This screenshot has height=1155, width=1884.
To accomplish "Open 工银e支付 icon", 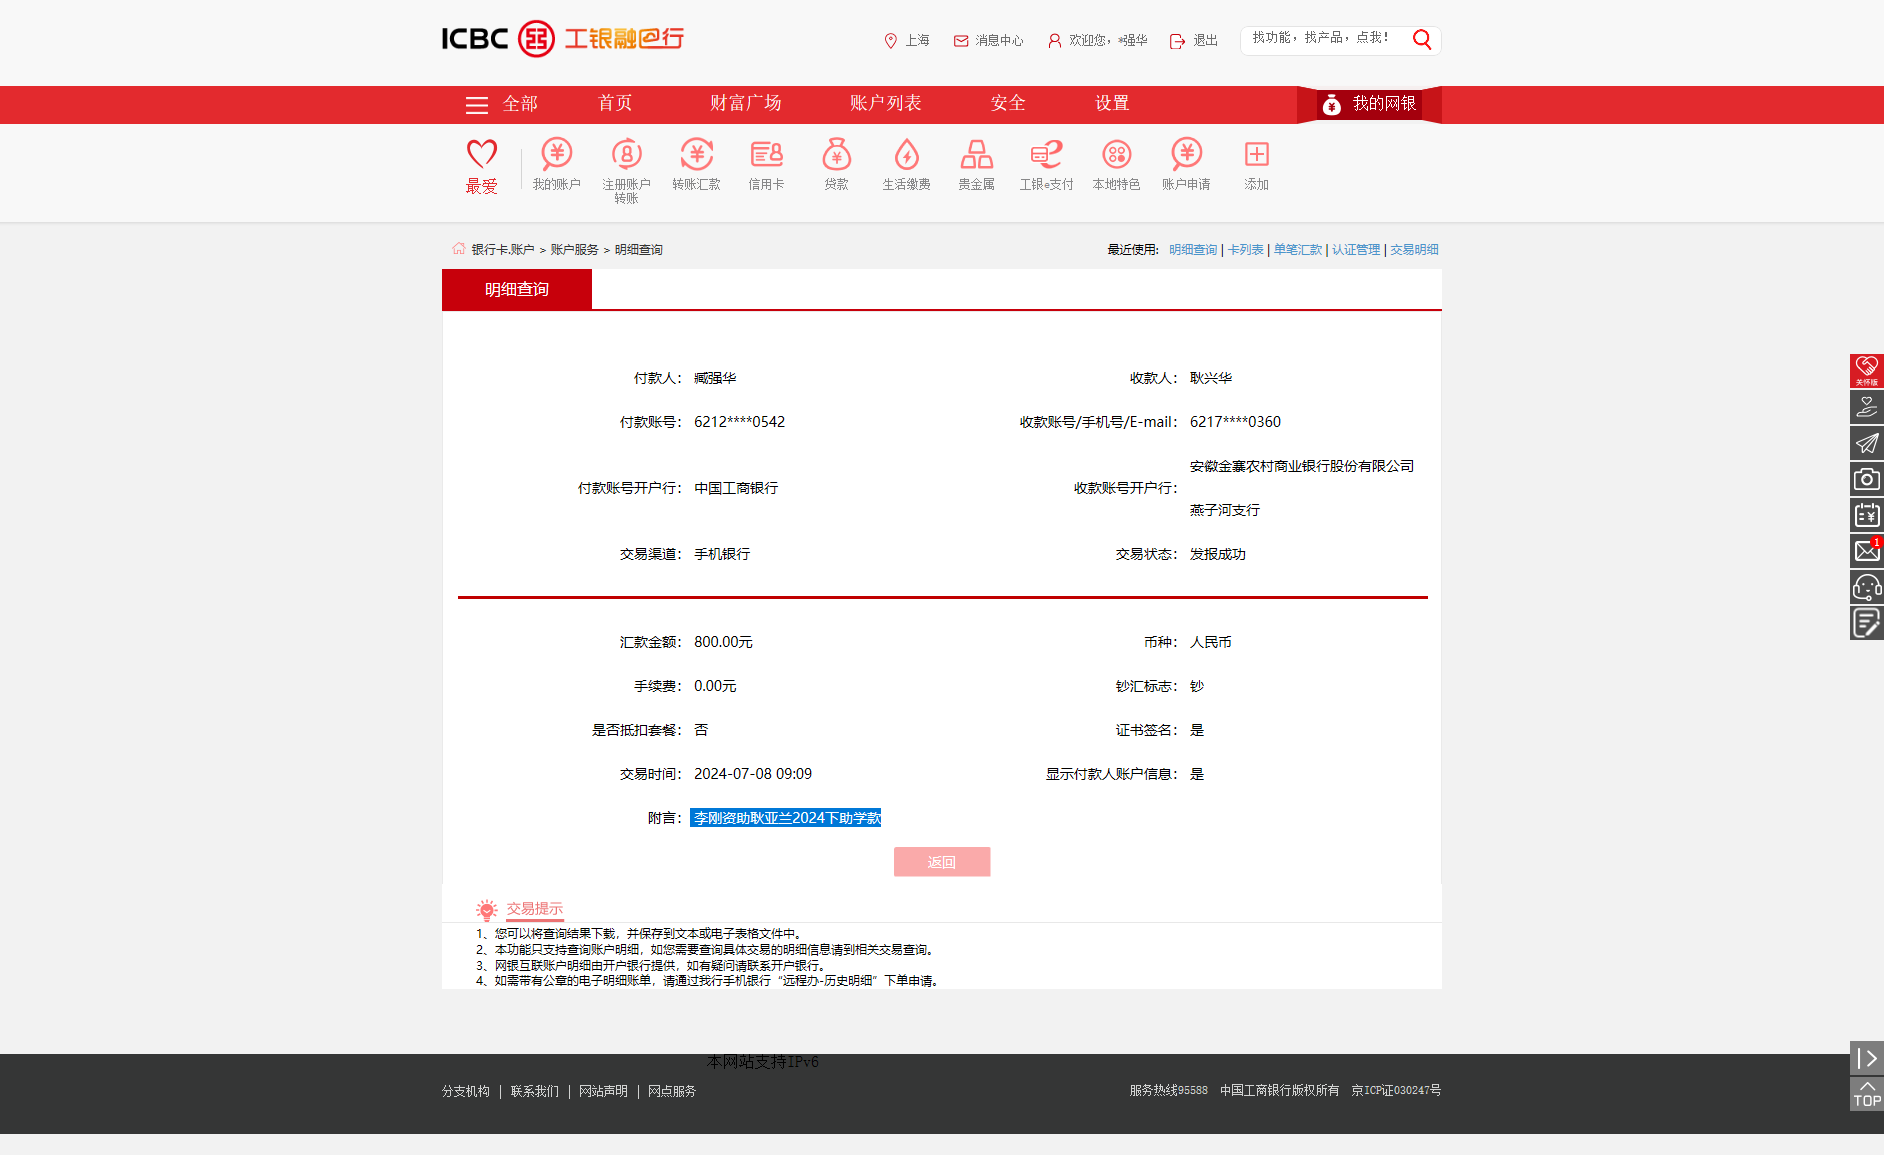I will [1046, 164].
